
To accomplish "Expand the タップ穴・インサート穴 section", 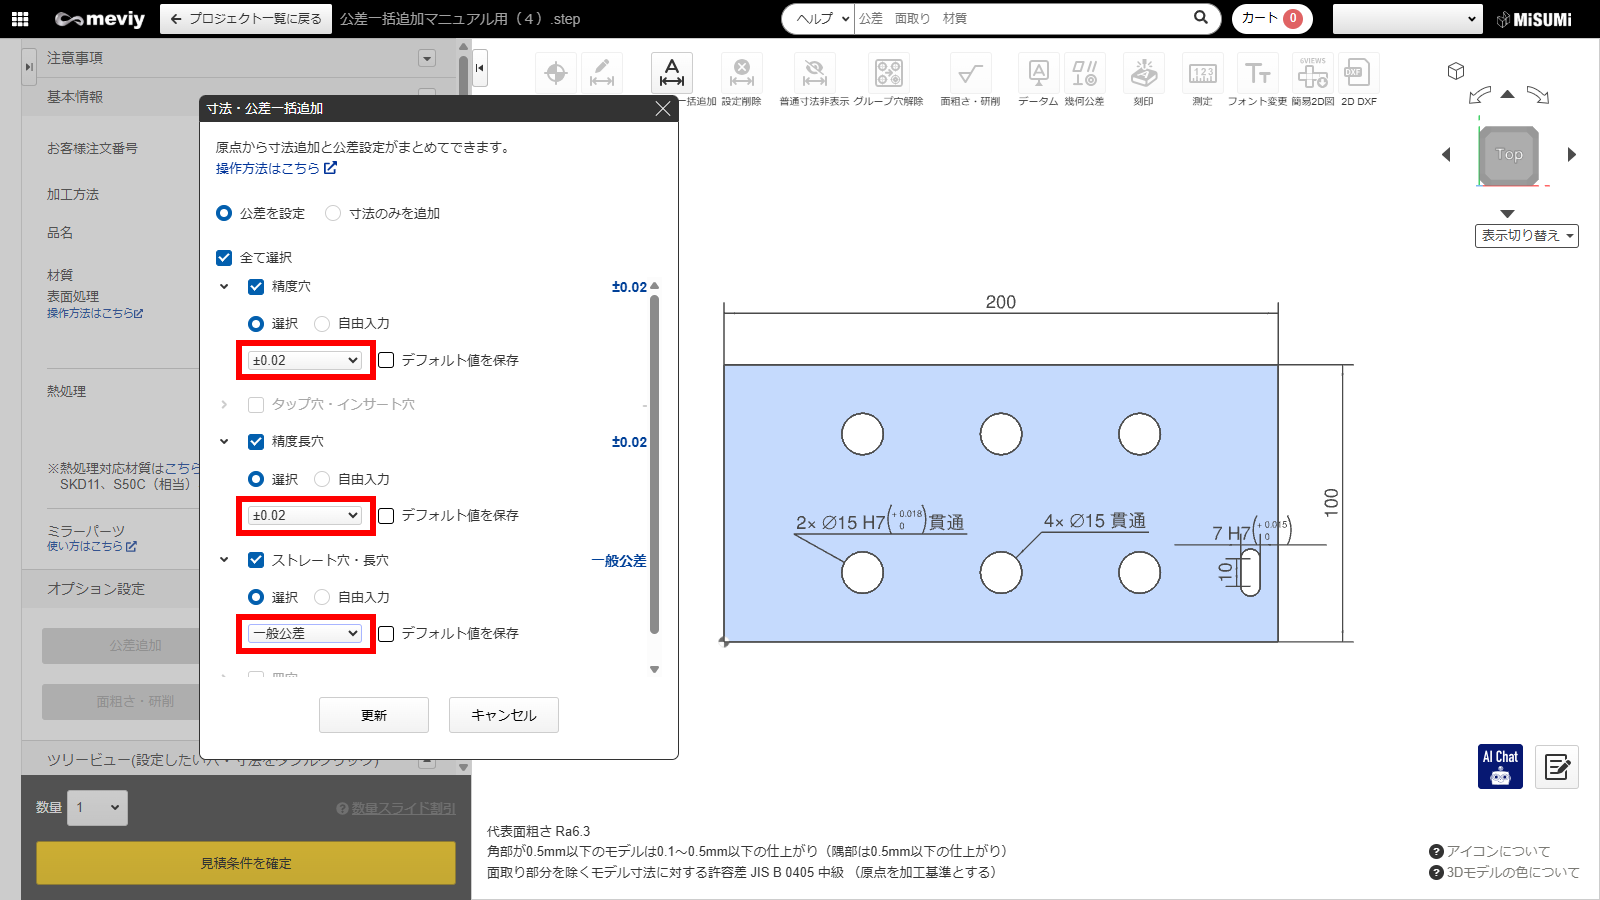I will click(x=224, y=405).
